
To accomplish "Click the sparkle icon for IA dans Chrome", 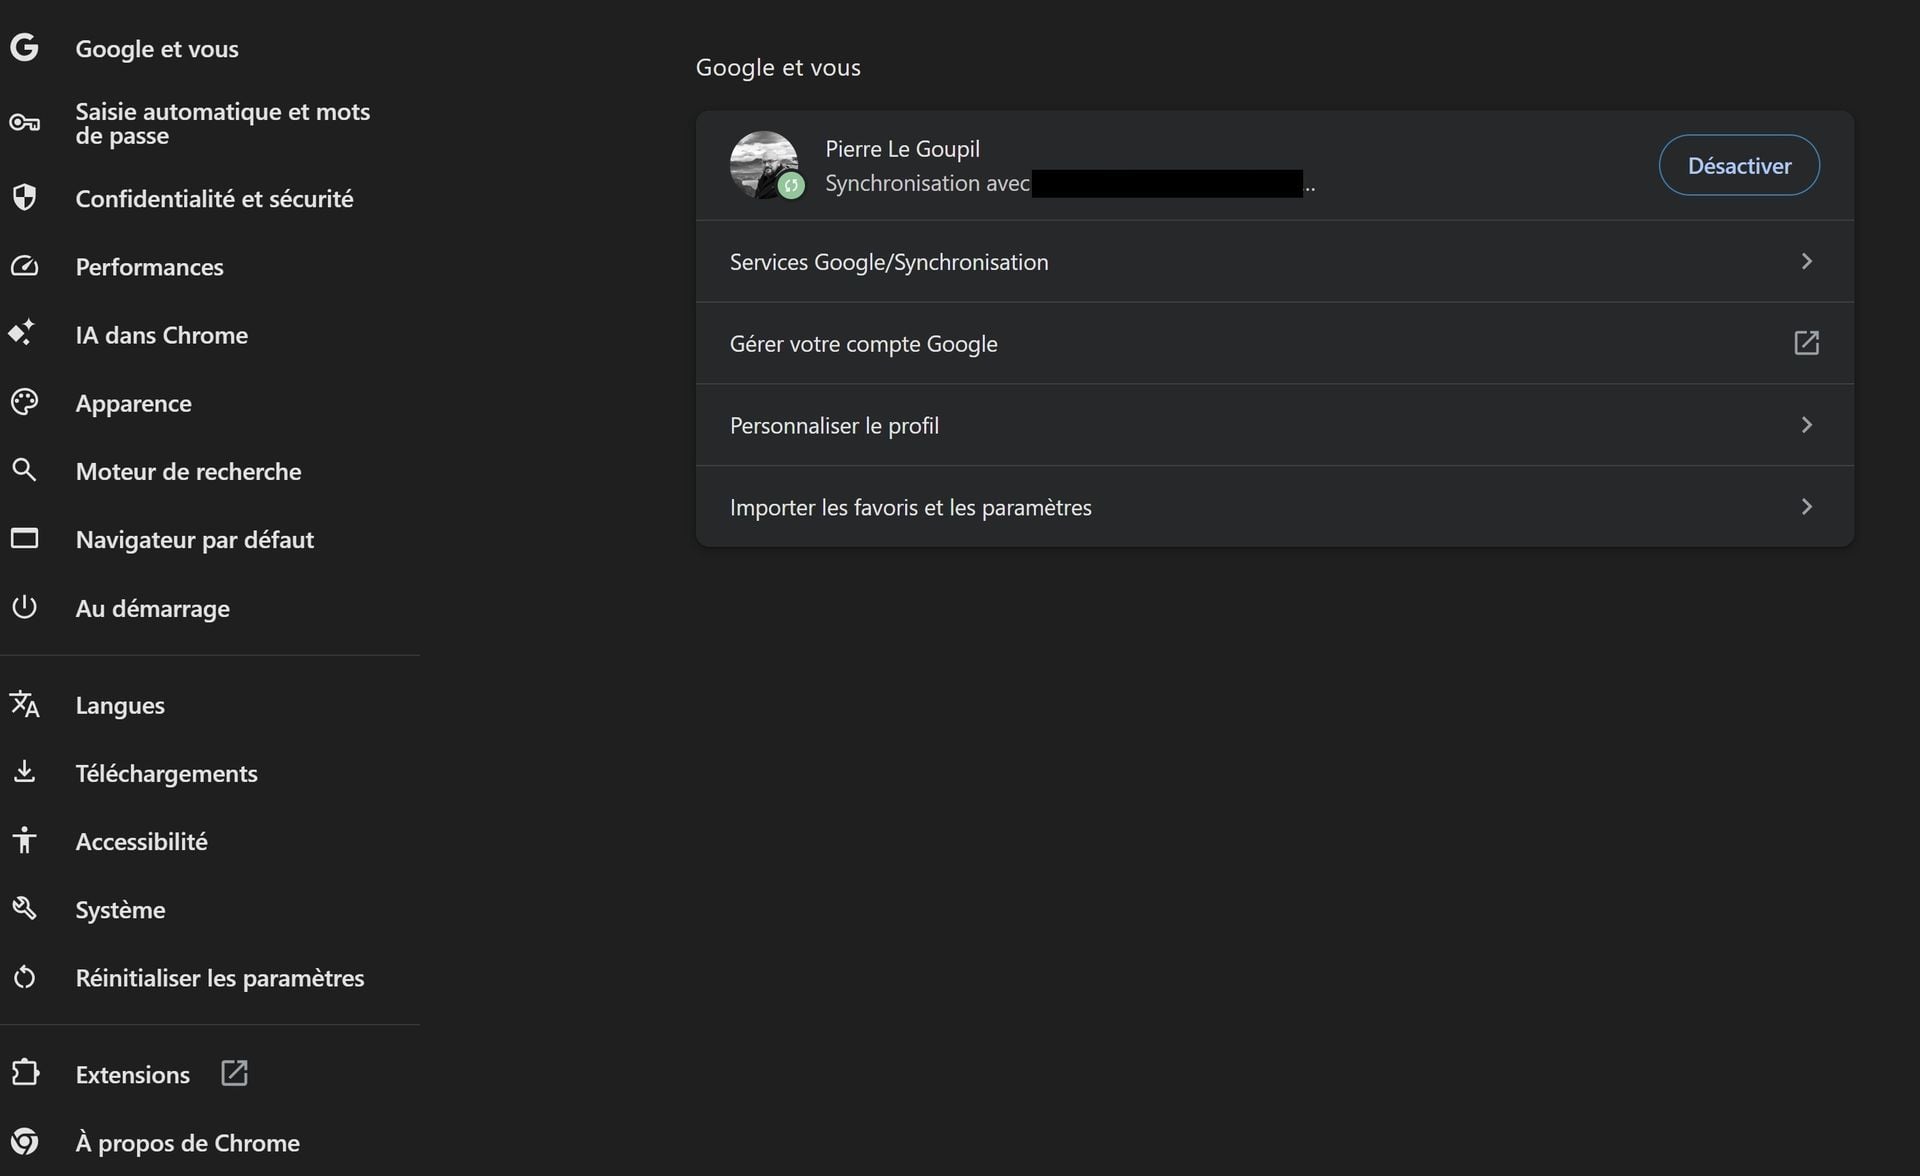I will [x=22, y=333].
